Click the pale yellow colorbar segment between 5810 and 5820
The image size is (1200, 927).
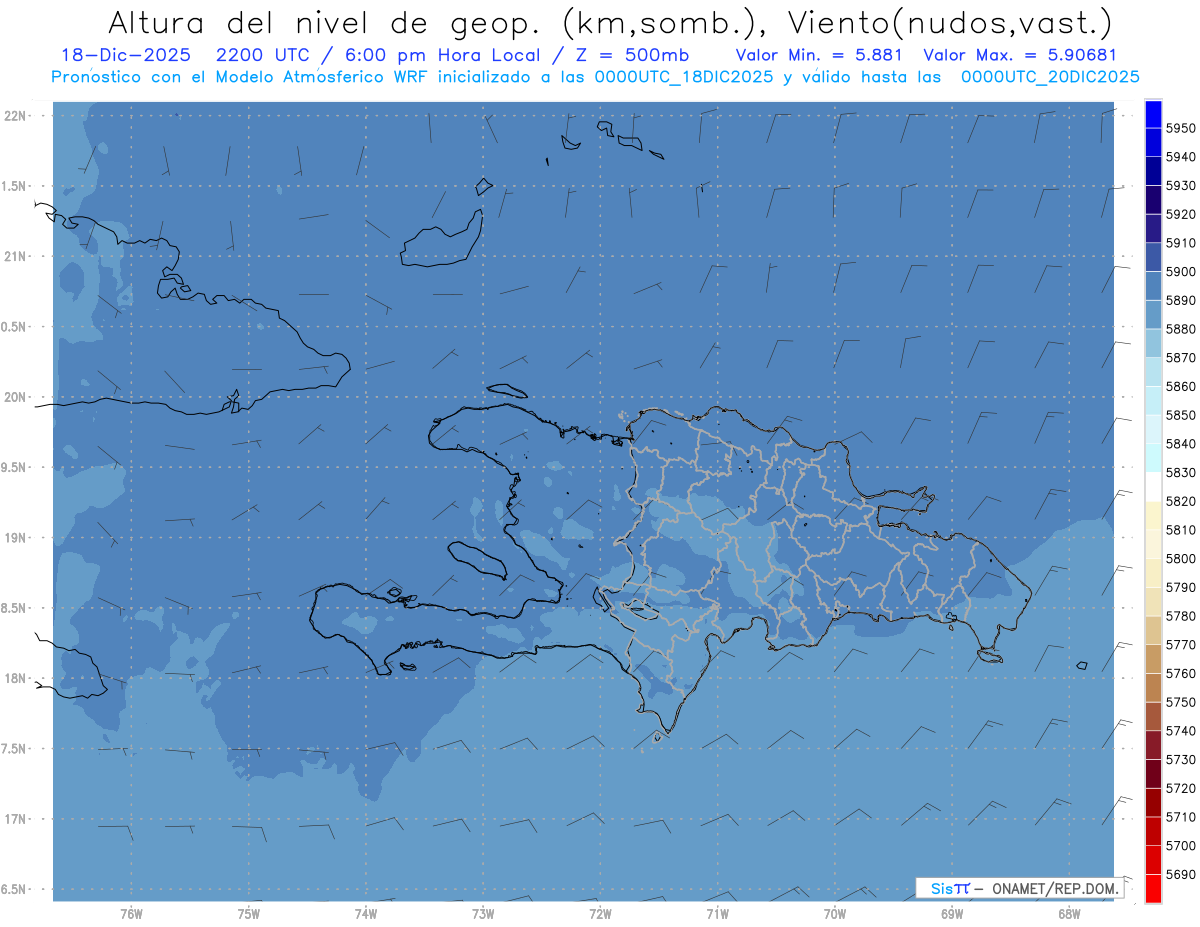[1153, 515]
